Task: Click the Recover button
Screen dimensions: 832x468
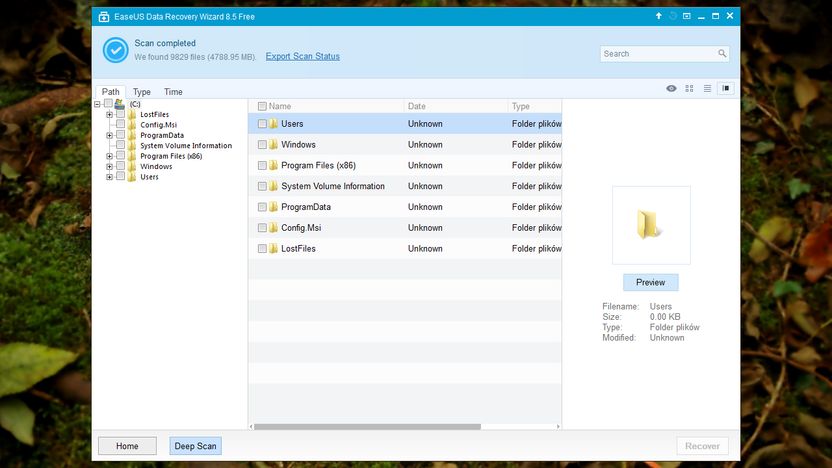Action: [x=703, y=446]
